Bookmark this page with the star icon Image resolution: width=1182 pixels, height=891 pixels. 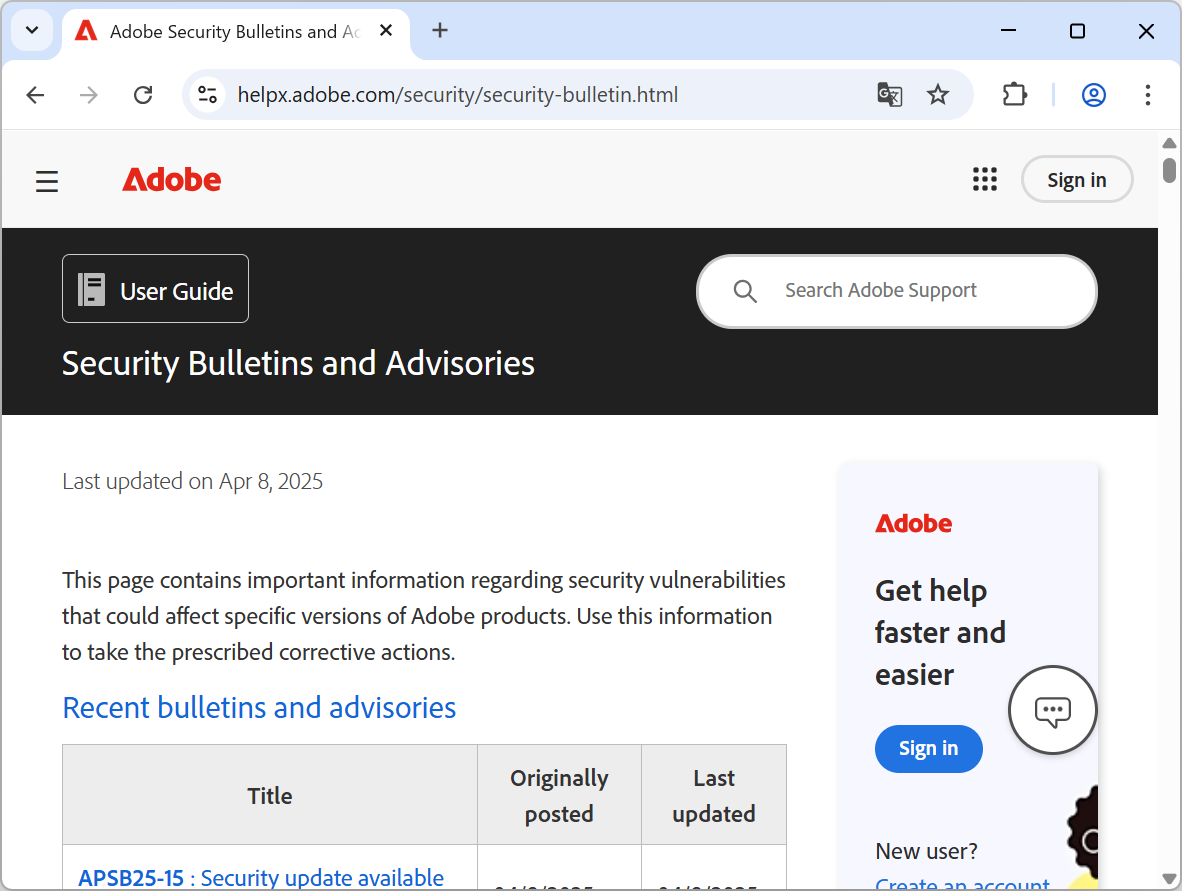938,95
